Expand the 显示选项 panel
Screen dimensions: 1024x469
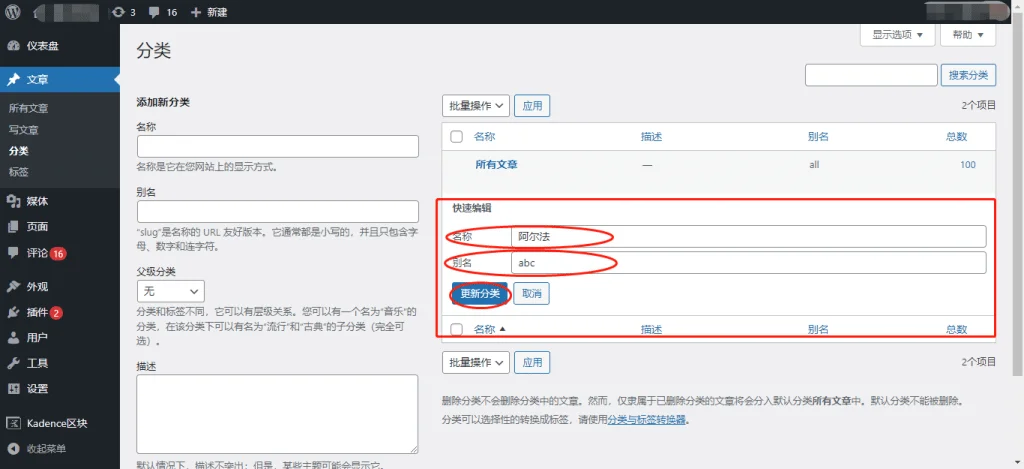tap(897, 35)
